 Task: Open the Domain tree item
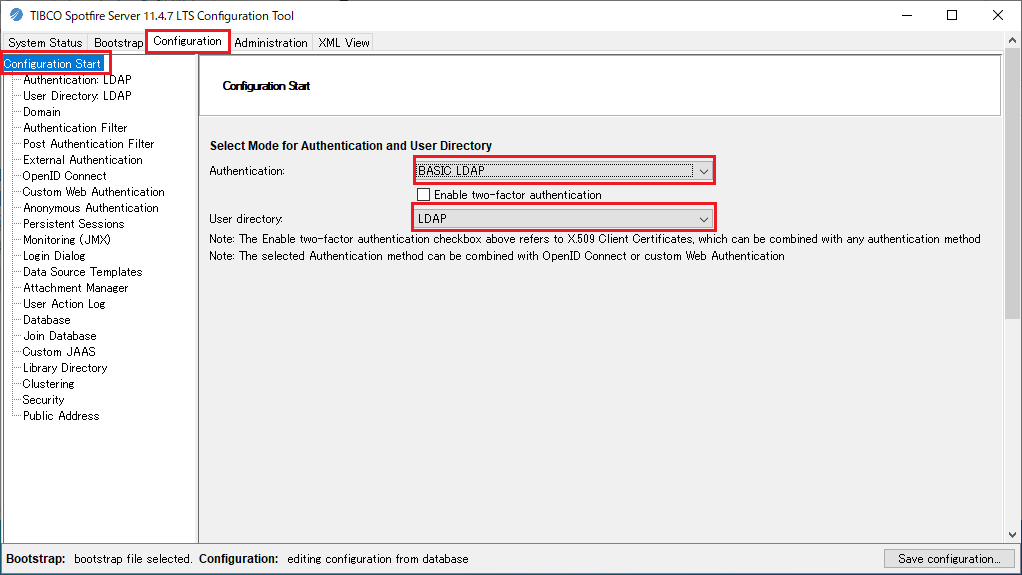pos(42,112)
